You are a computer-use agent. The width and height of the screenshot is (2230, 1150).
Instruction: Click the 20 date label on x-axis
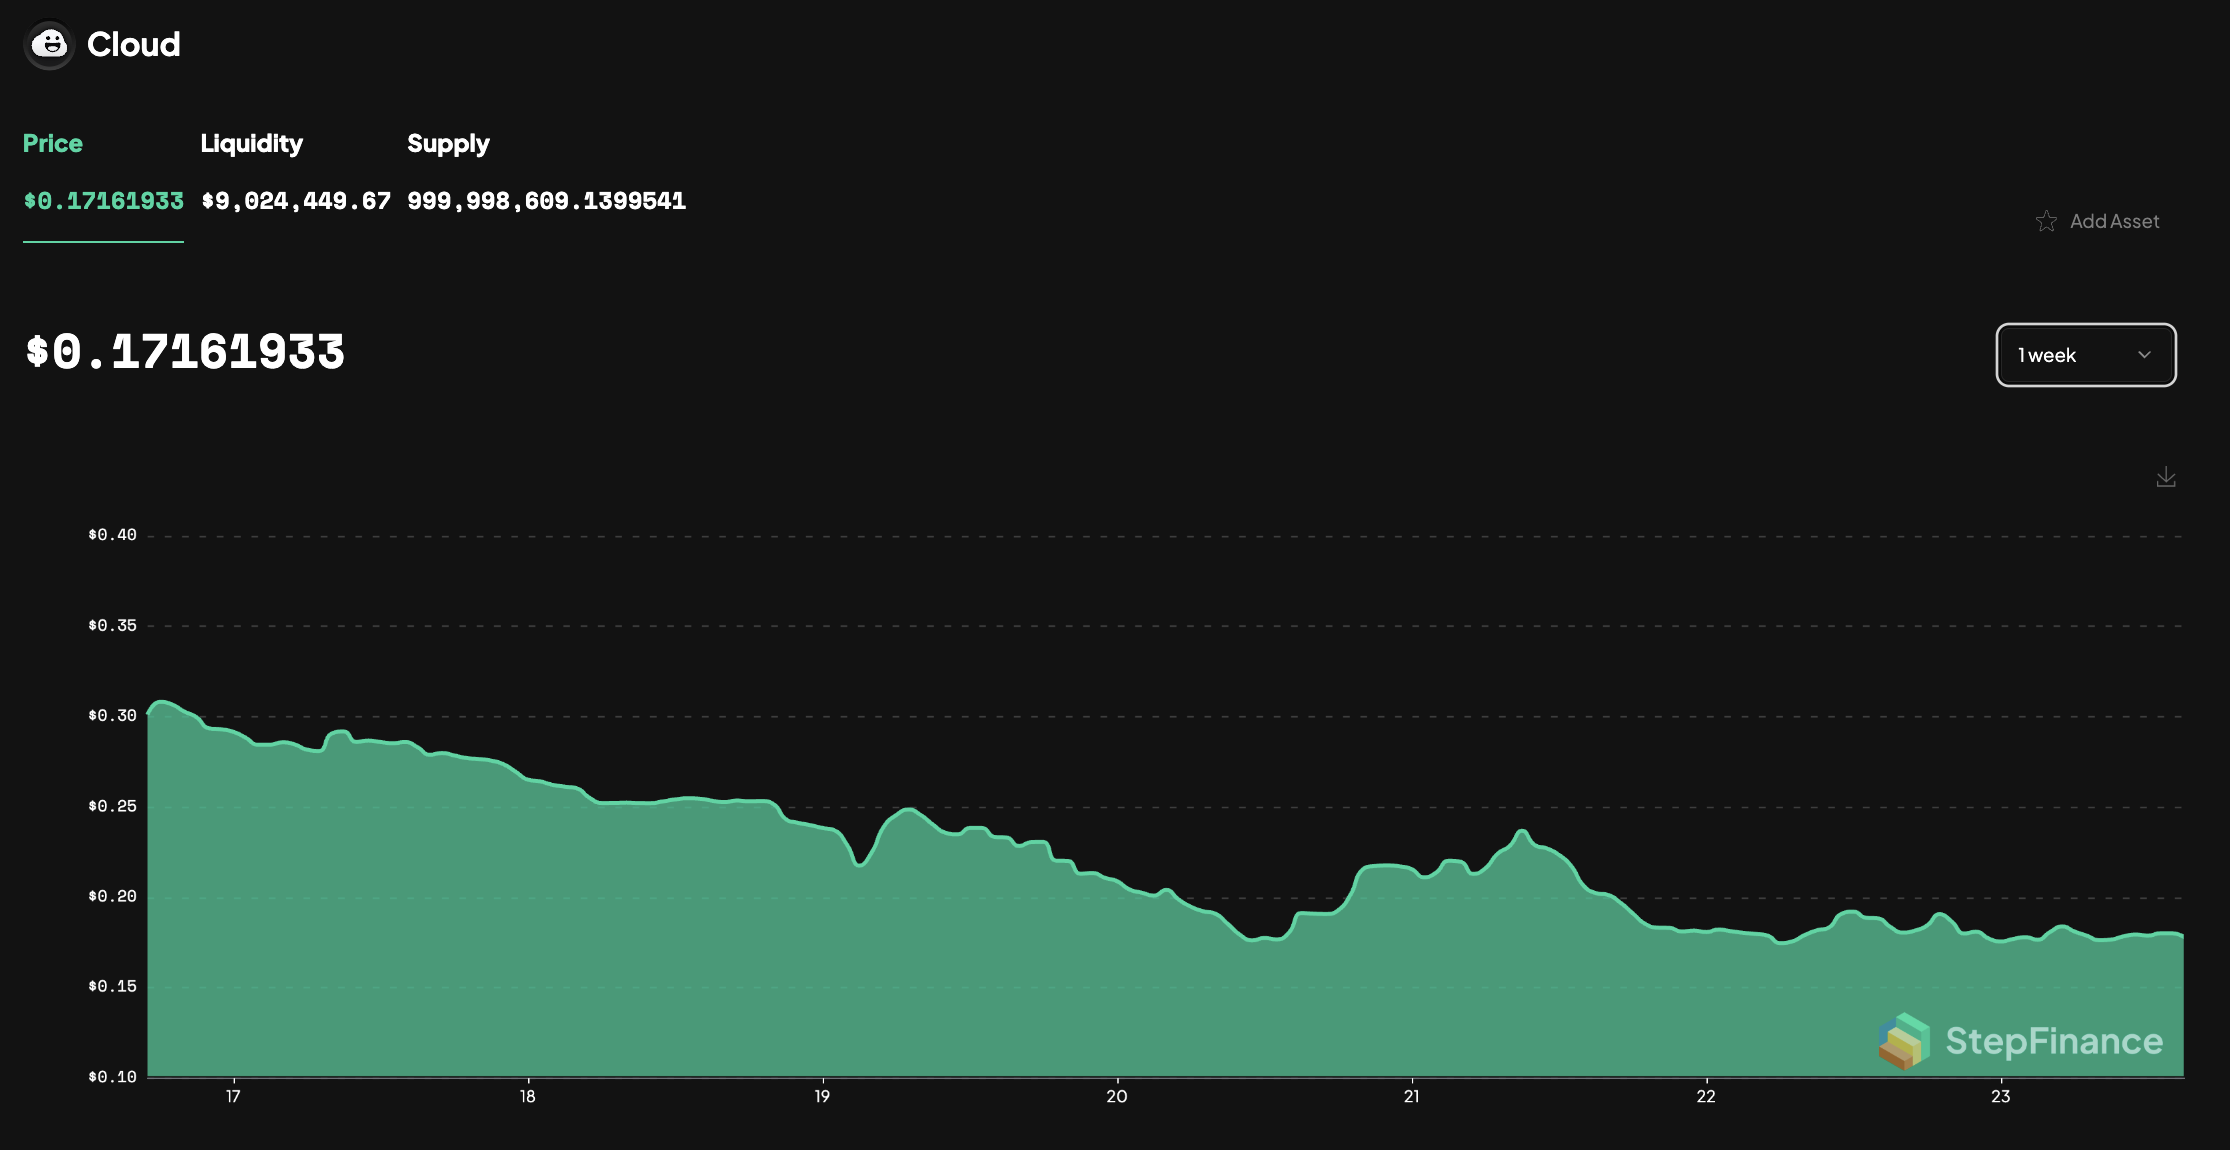click(x=1116, y=1096)
